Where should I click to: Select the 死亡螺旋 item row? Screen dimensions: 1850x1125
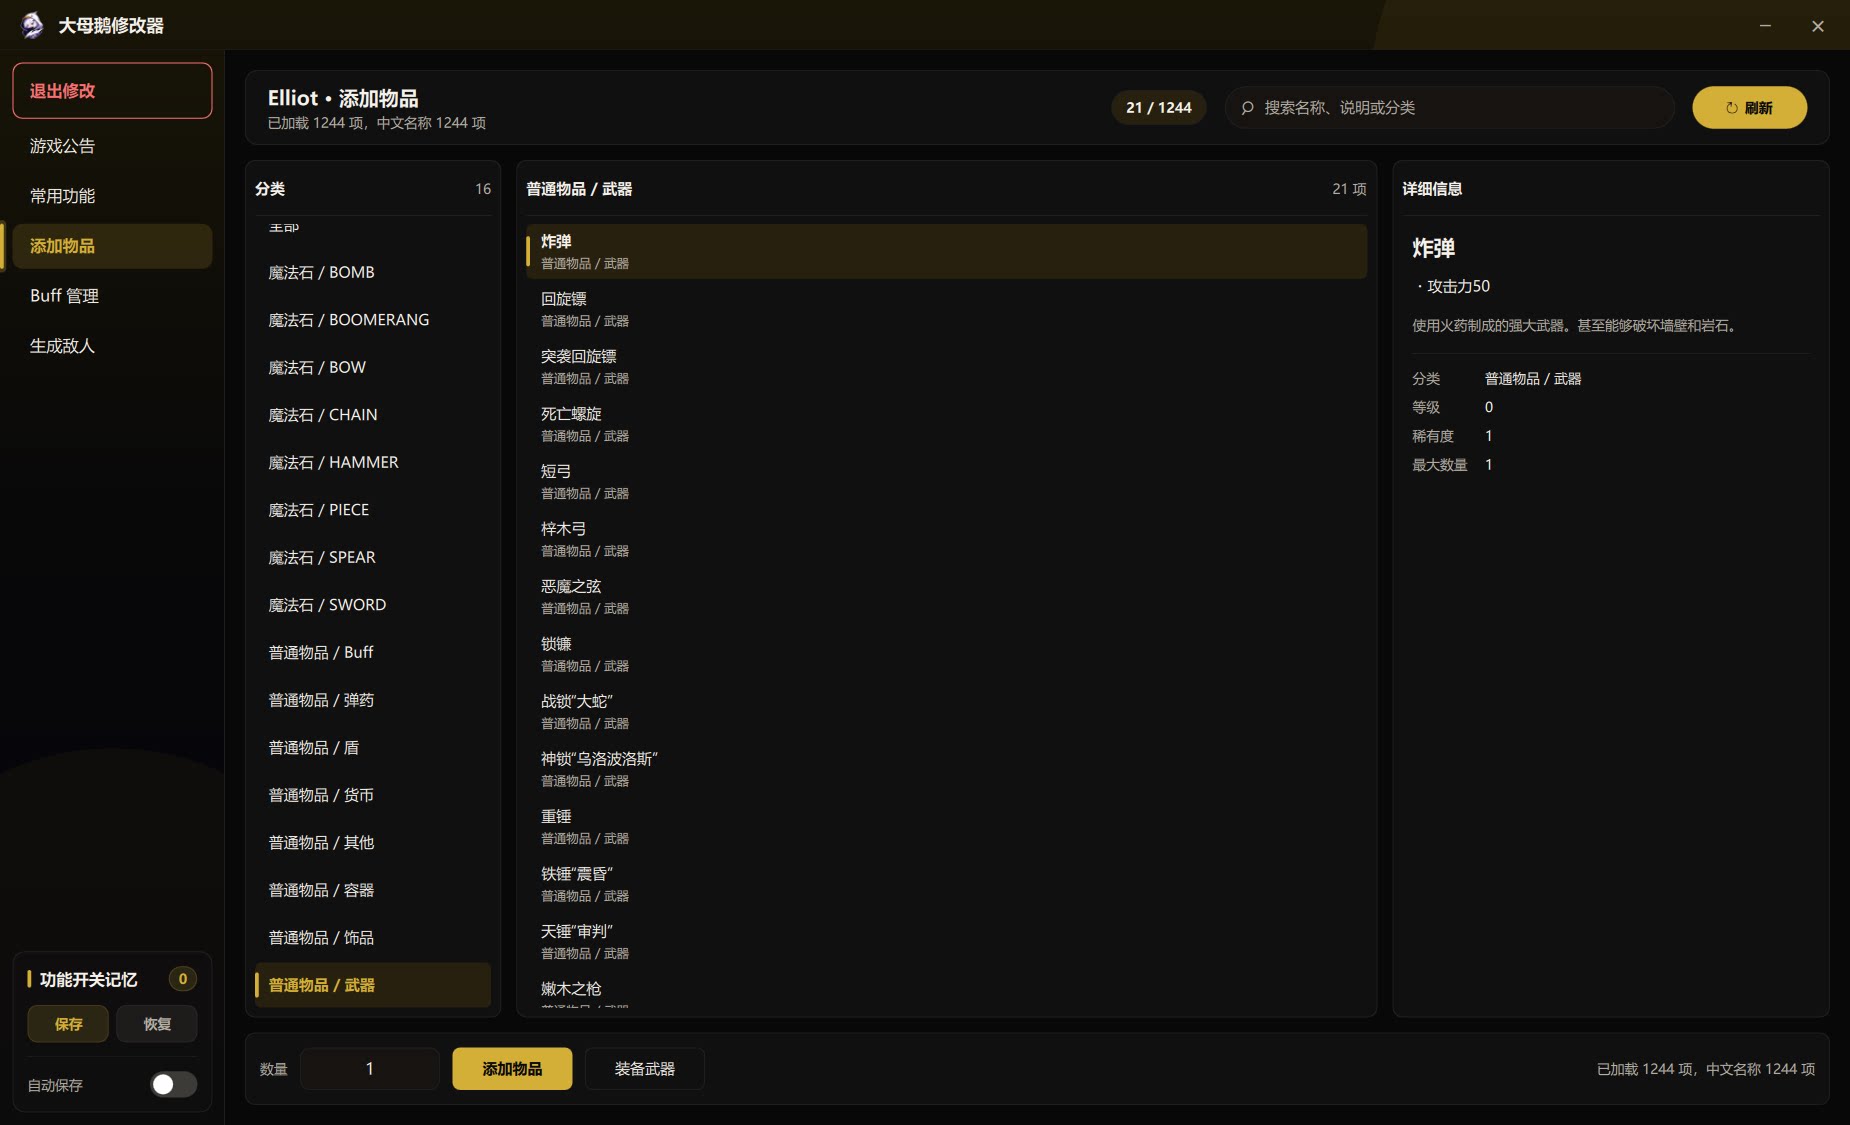[x=946, y=424]
